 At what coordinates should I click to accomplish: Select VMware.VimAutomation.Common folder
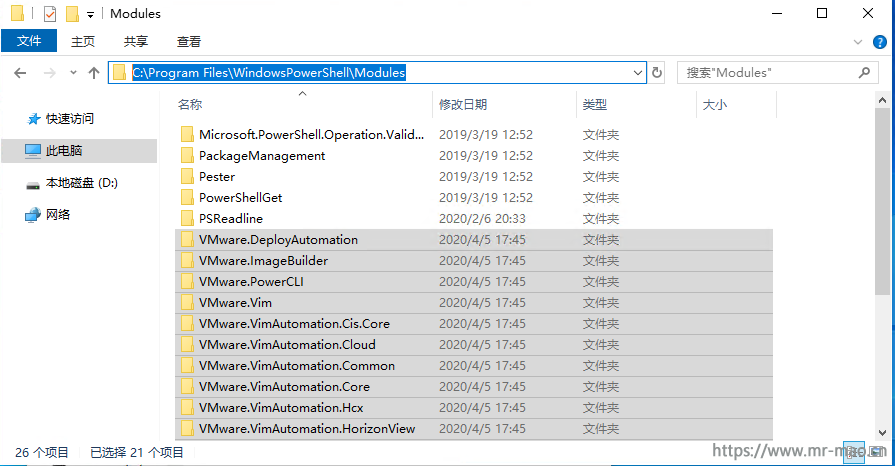click(x=474, y=365)
